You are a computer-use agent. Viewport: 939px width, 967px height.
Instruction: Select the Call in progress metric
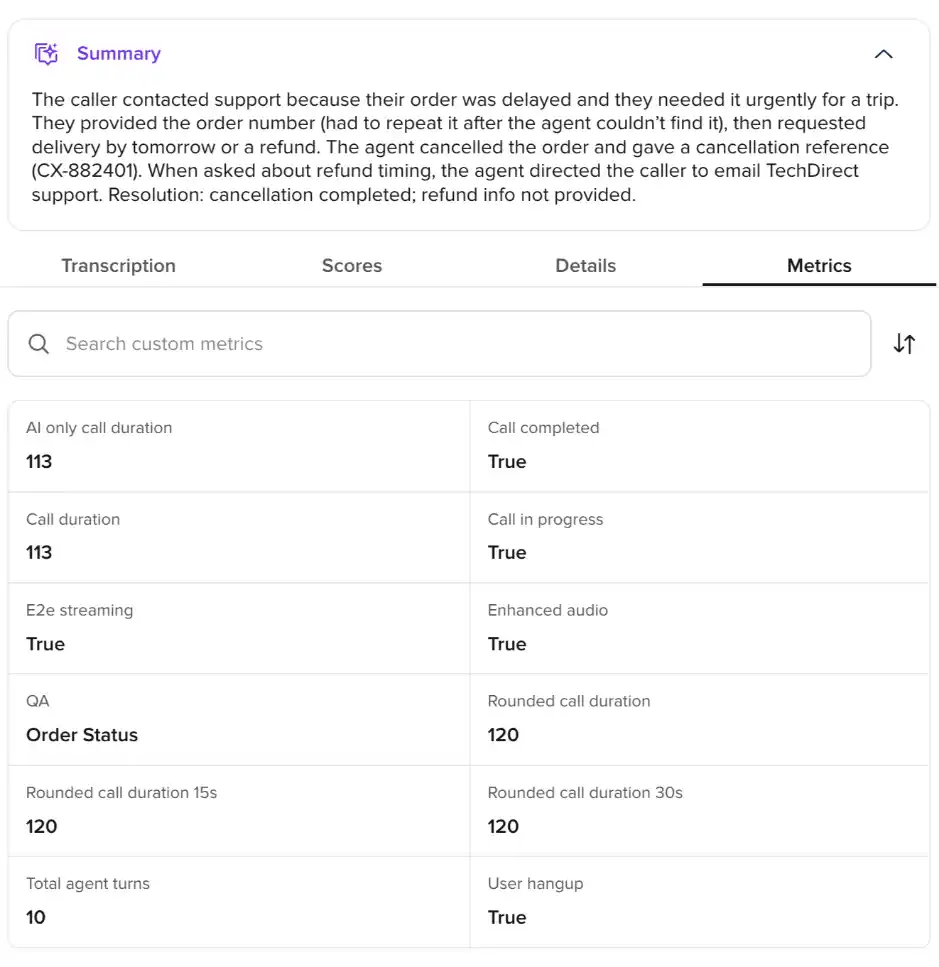coord(699,537)
